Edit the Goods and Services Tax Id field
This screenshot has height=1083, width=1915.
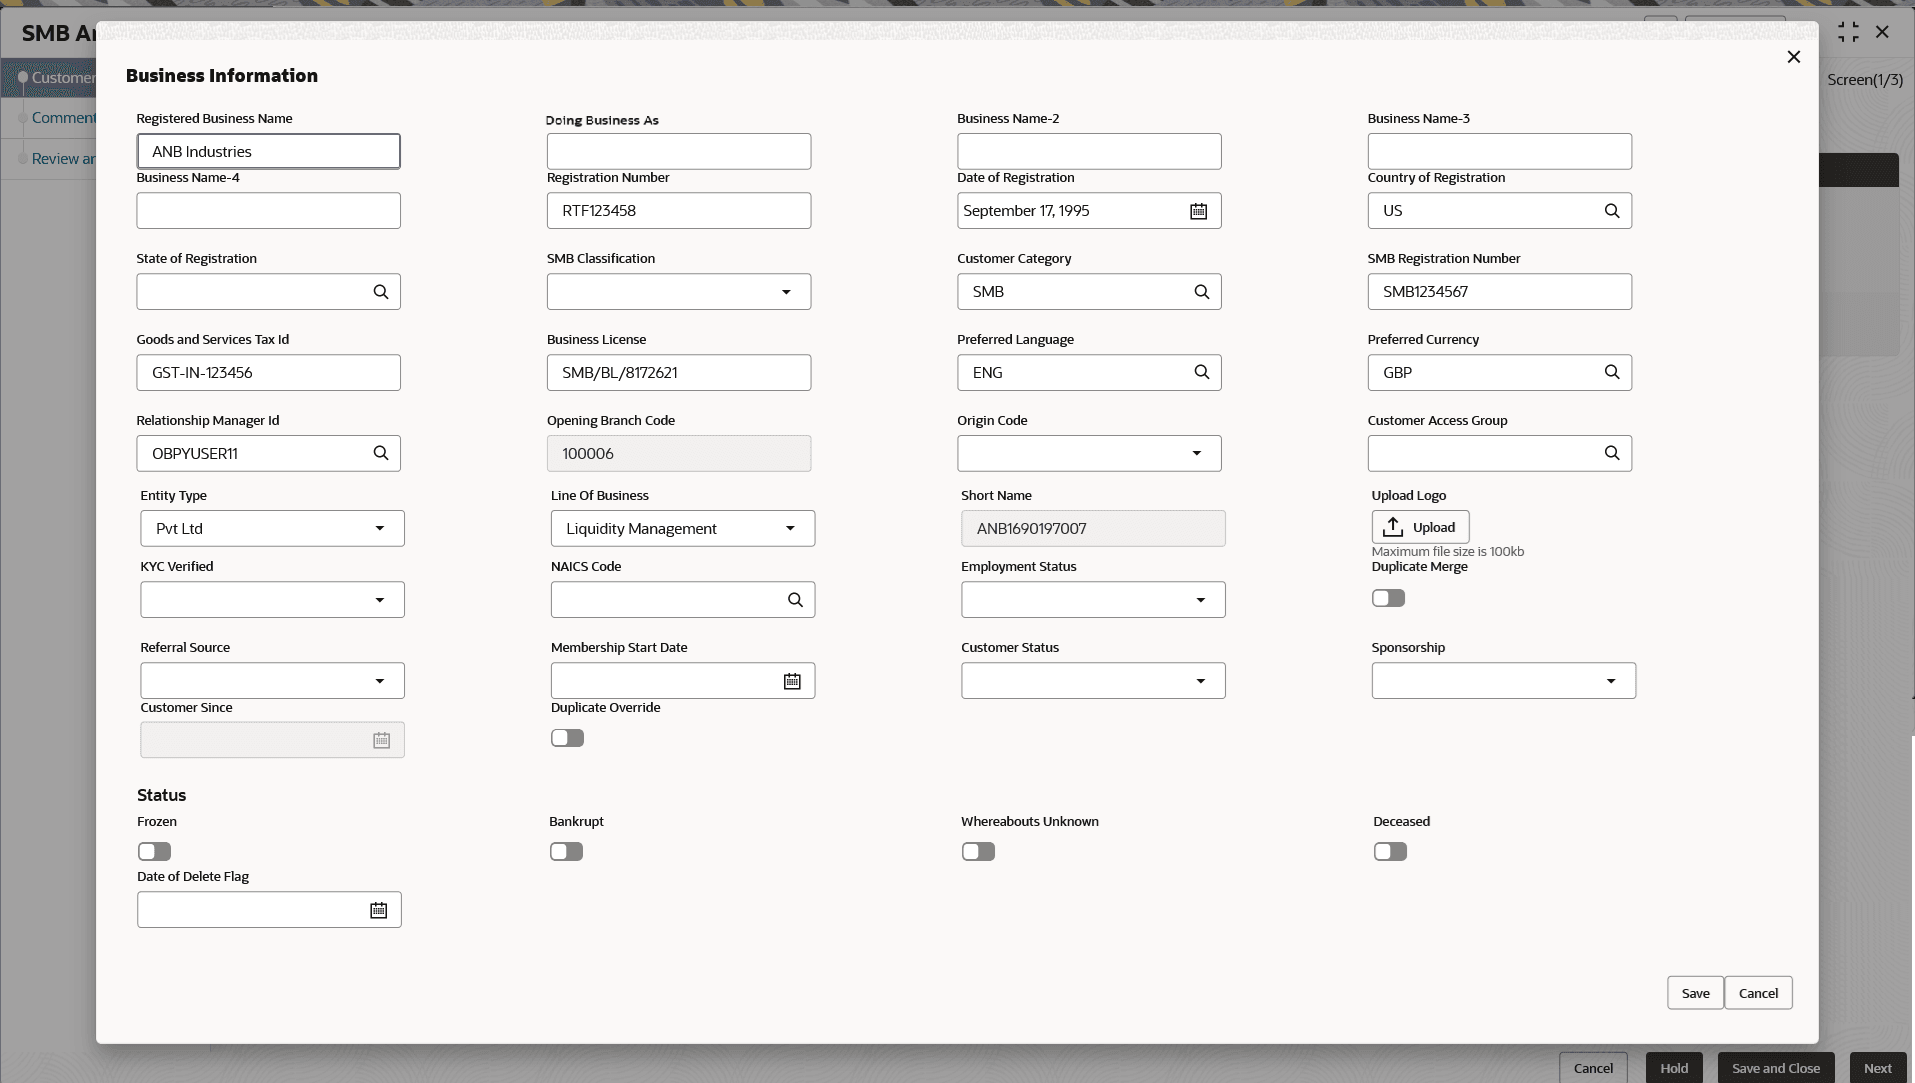pos(268,372)
